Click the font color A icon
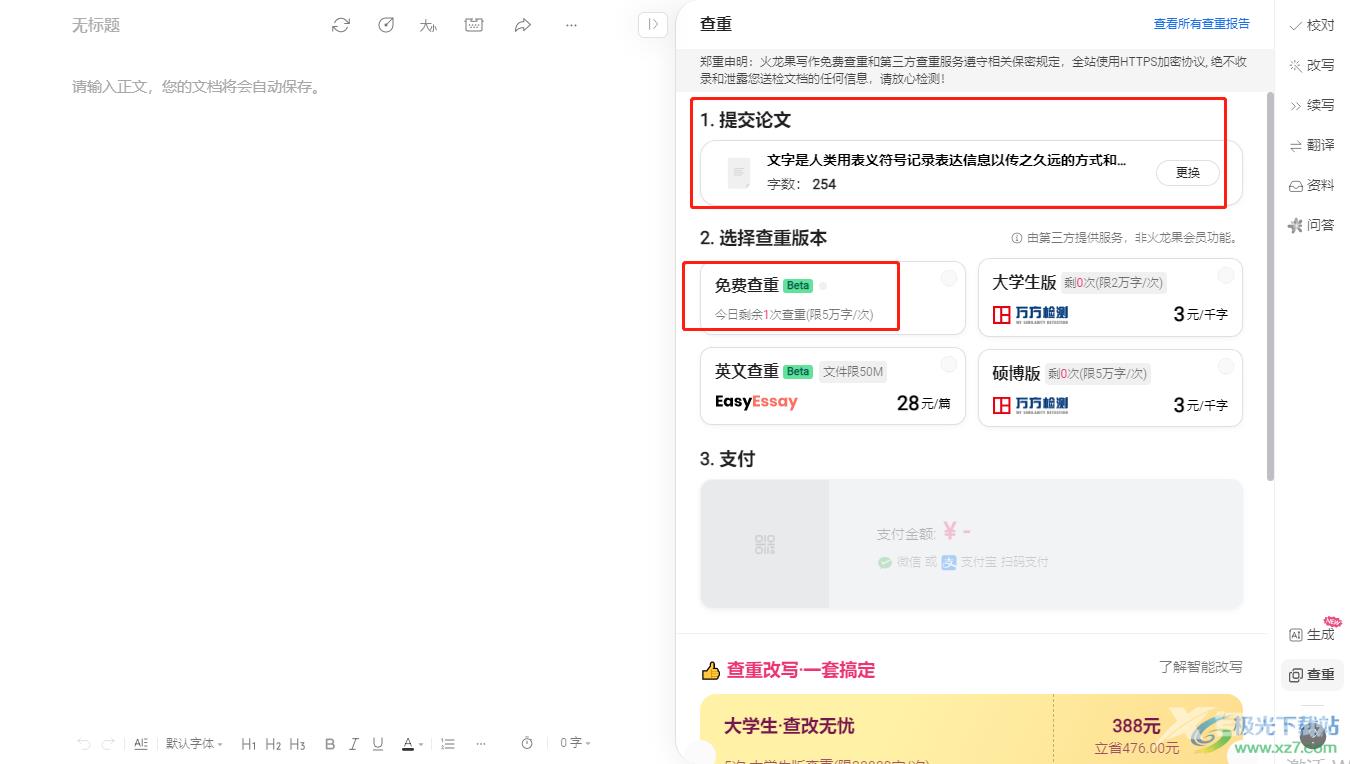 click(x=407, y=744)
